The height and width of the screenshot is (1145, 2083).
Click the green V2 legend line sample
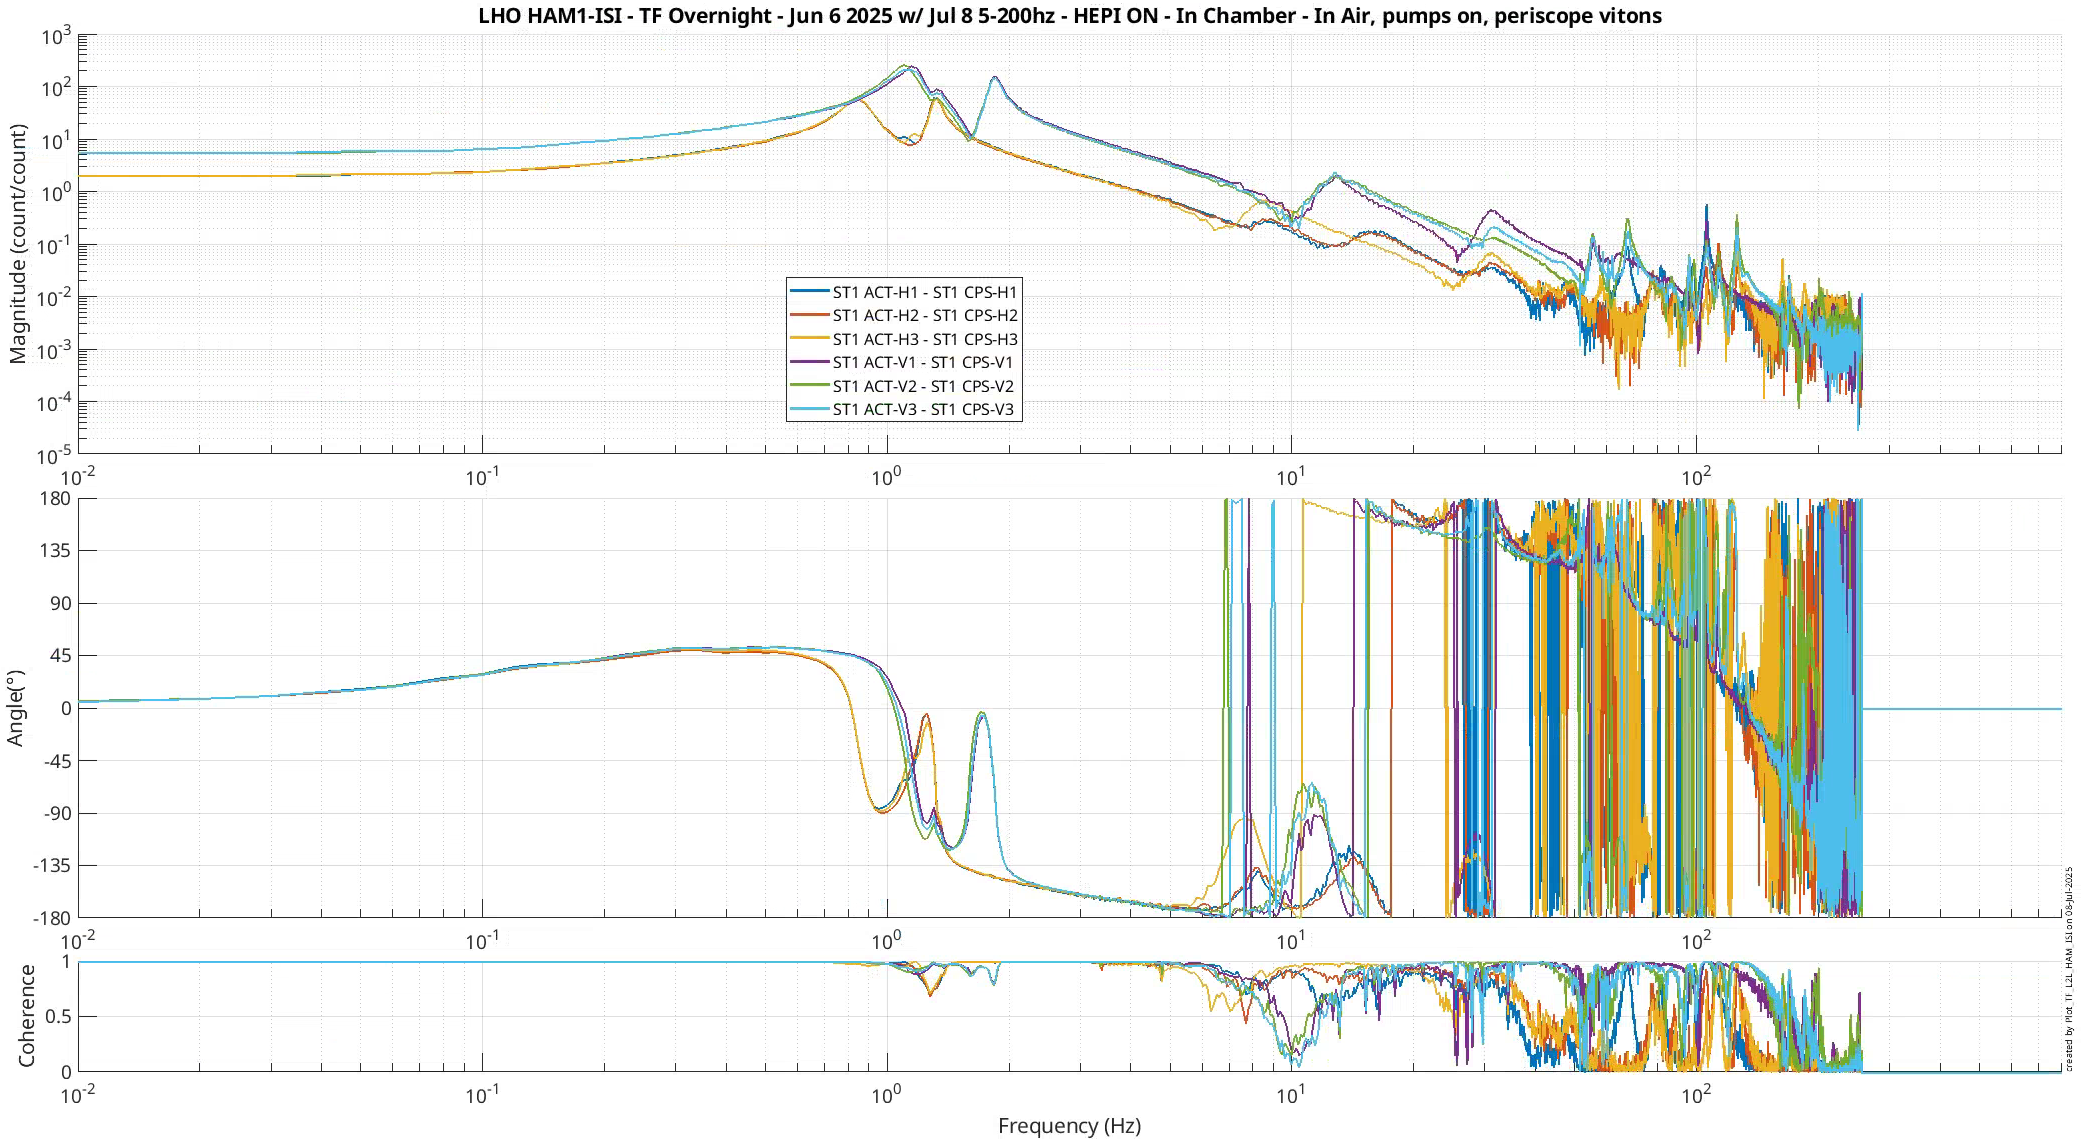point(809,386)
